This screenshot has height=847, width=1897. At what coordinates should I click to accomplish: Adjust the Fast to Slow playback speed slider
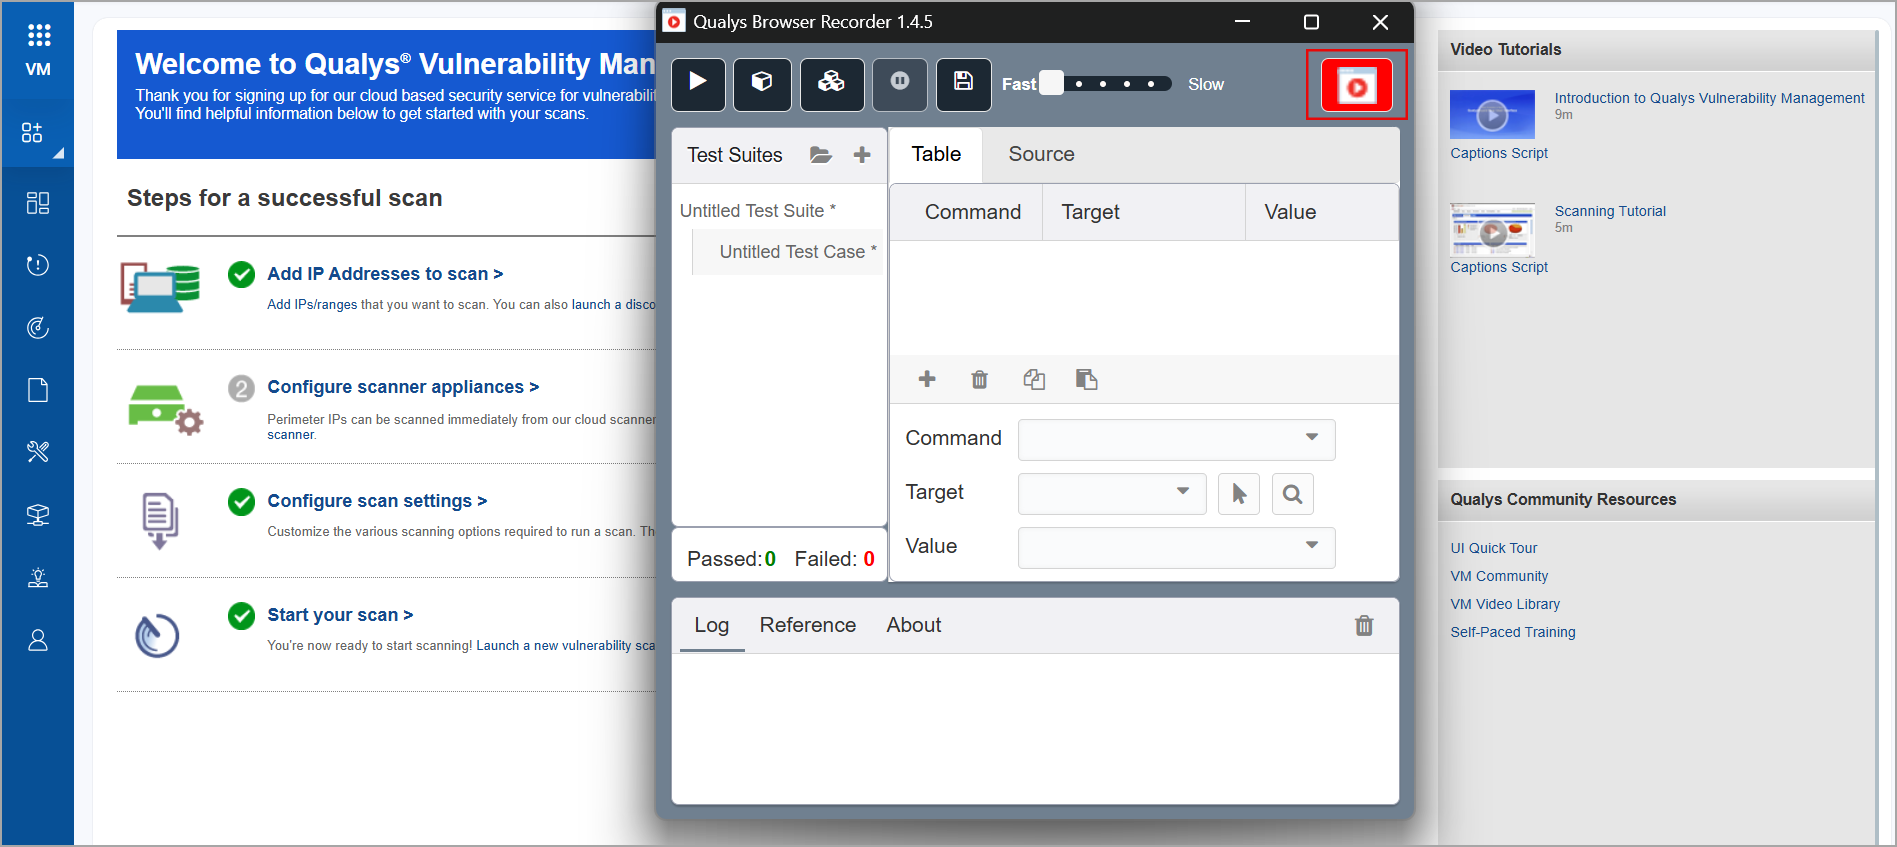click(1105, 84)
